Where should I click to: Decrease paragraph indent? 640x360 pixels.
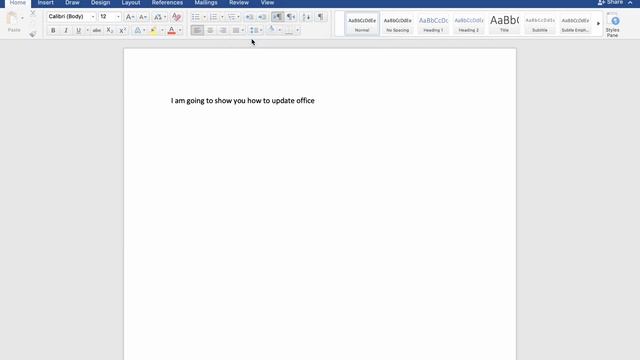point(249,17)
